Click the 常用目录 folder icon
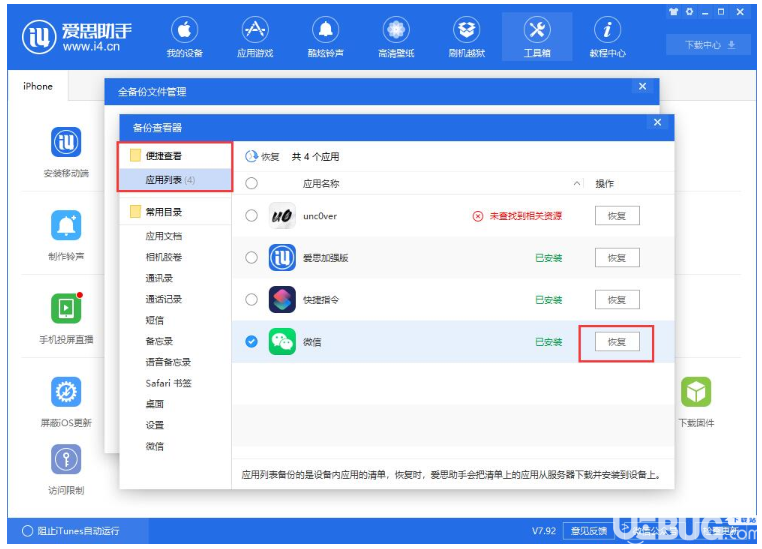The width and height of the screenshot is (762, 549). pos(136,212)
